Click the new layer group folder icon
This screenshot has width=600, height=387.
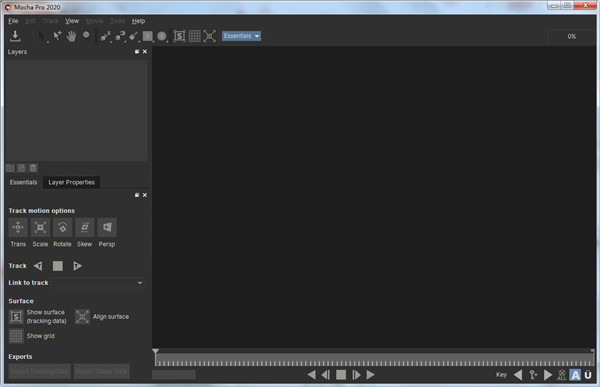click(x=10, y=168)
